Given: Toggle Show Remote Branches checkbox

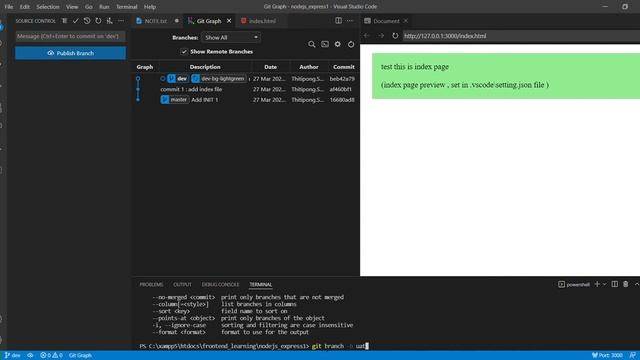Looking at the screenshot, I should click(184, 52).
